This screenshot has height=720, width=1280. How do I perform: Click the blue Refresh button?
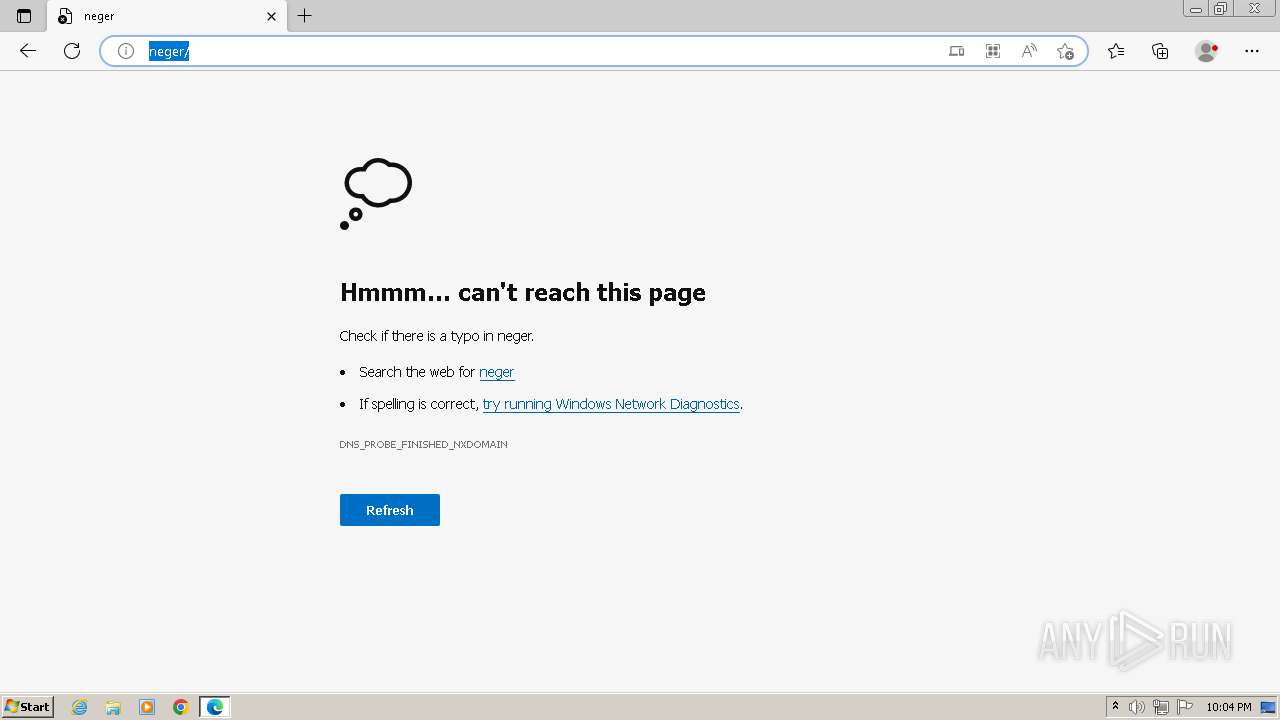click(390, 510)
